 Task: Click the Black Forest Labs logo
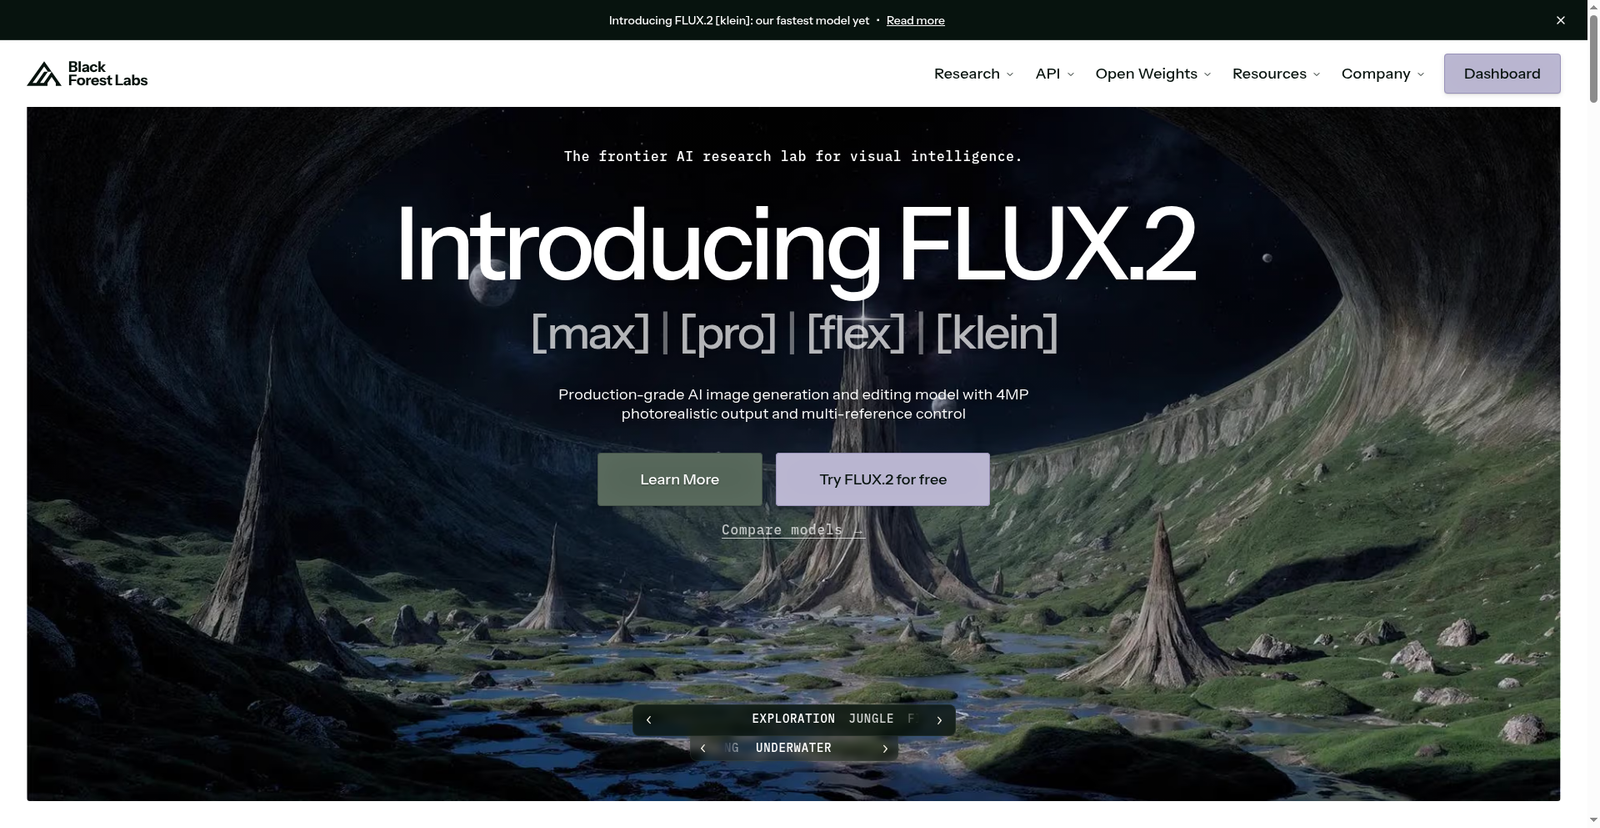click(87, 74)
